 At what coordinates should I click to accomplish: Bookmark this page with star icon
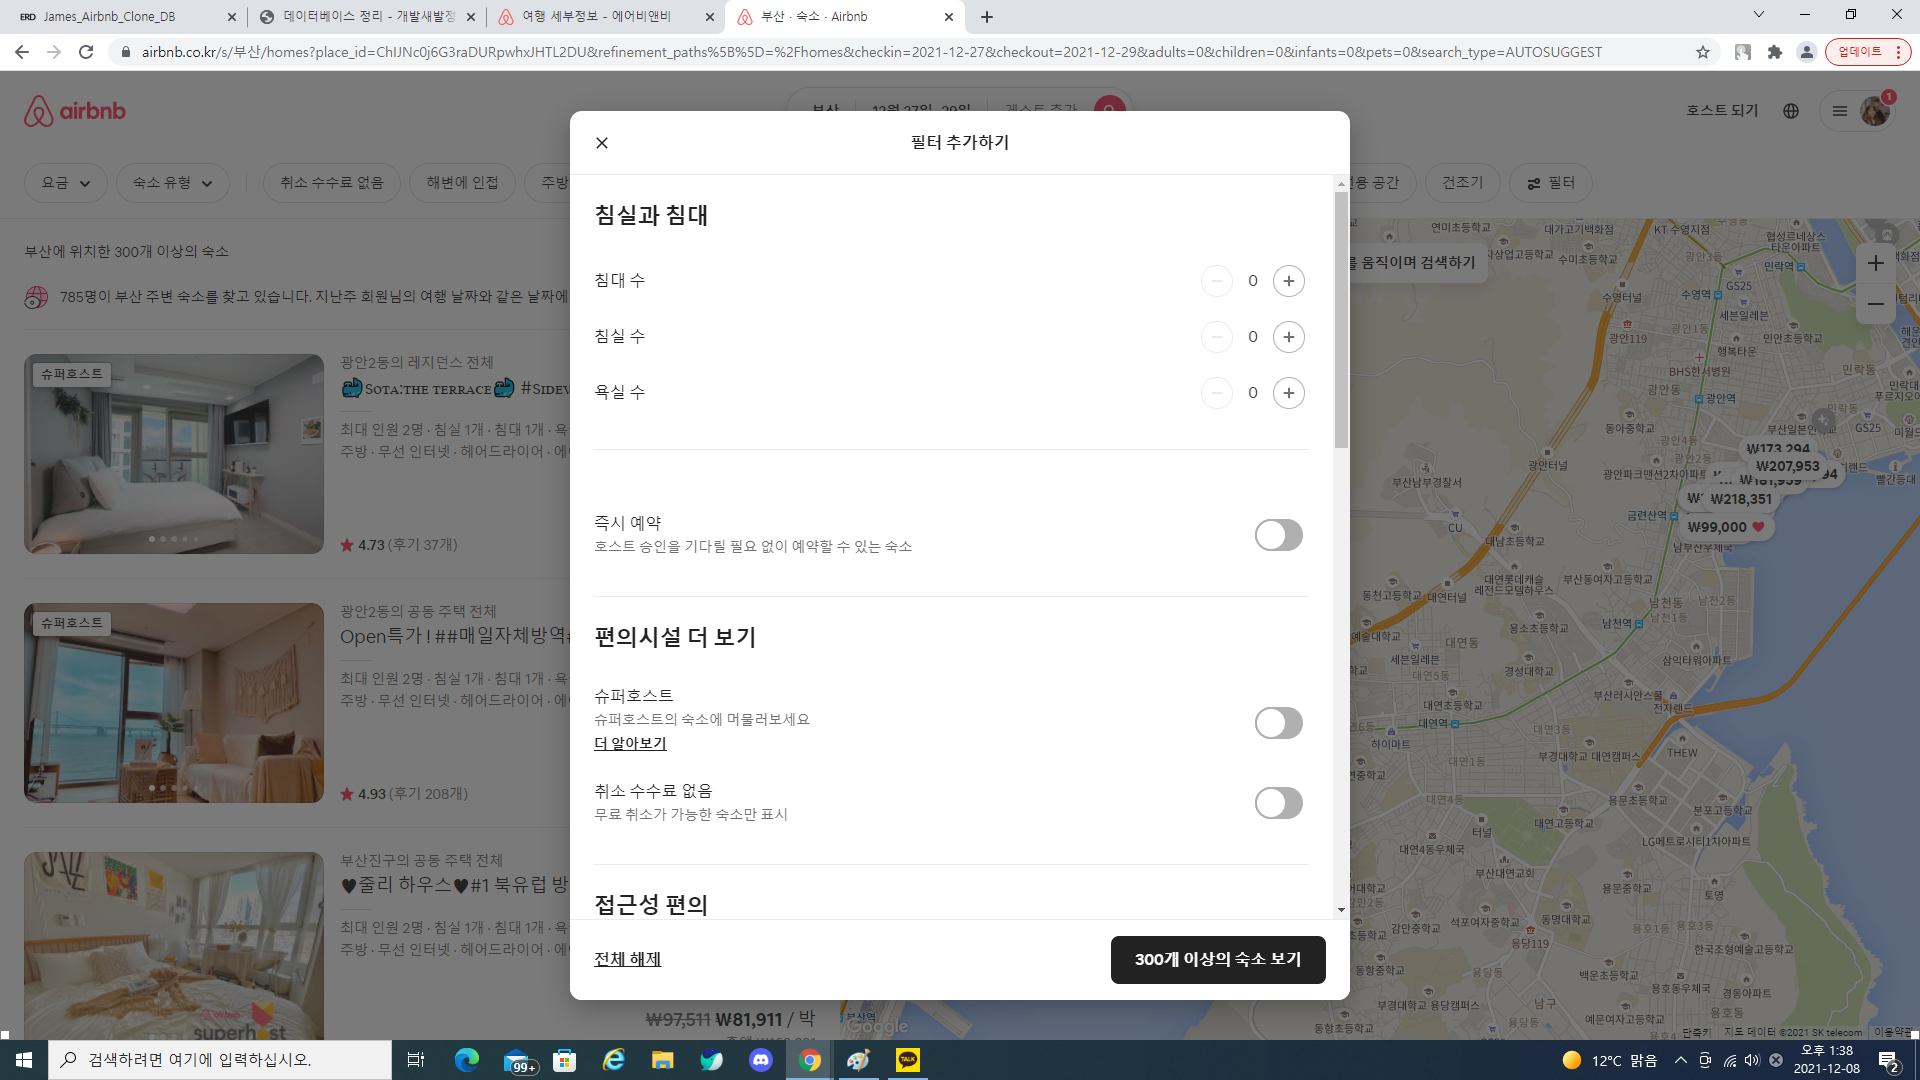click(1702, 52)
